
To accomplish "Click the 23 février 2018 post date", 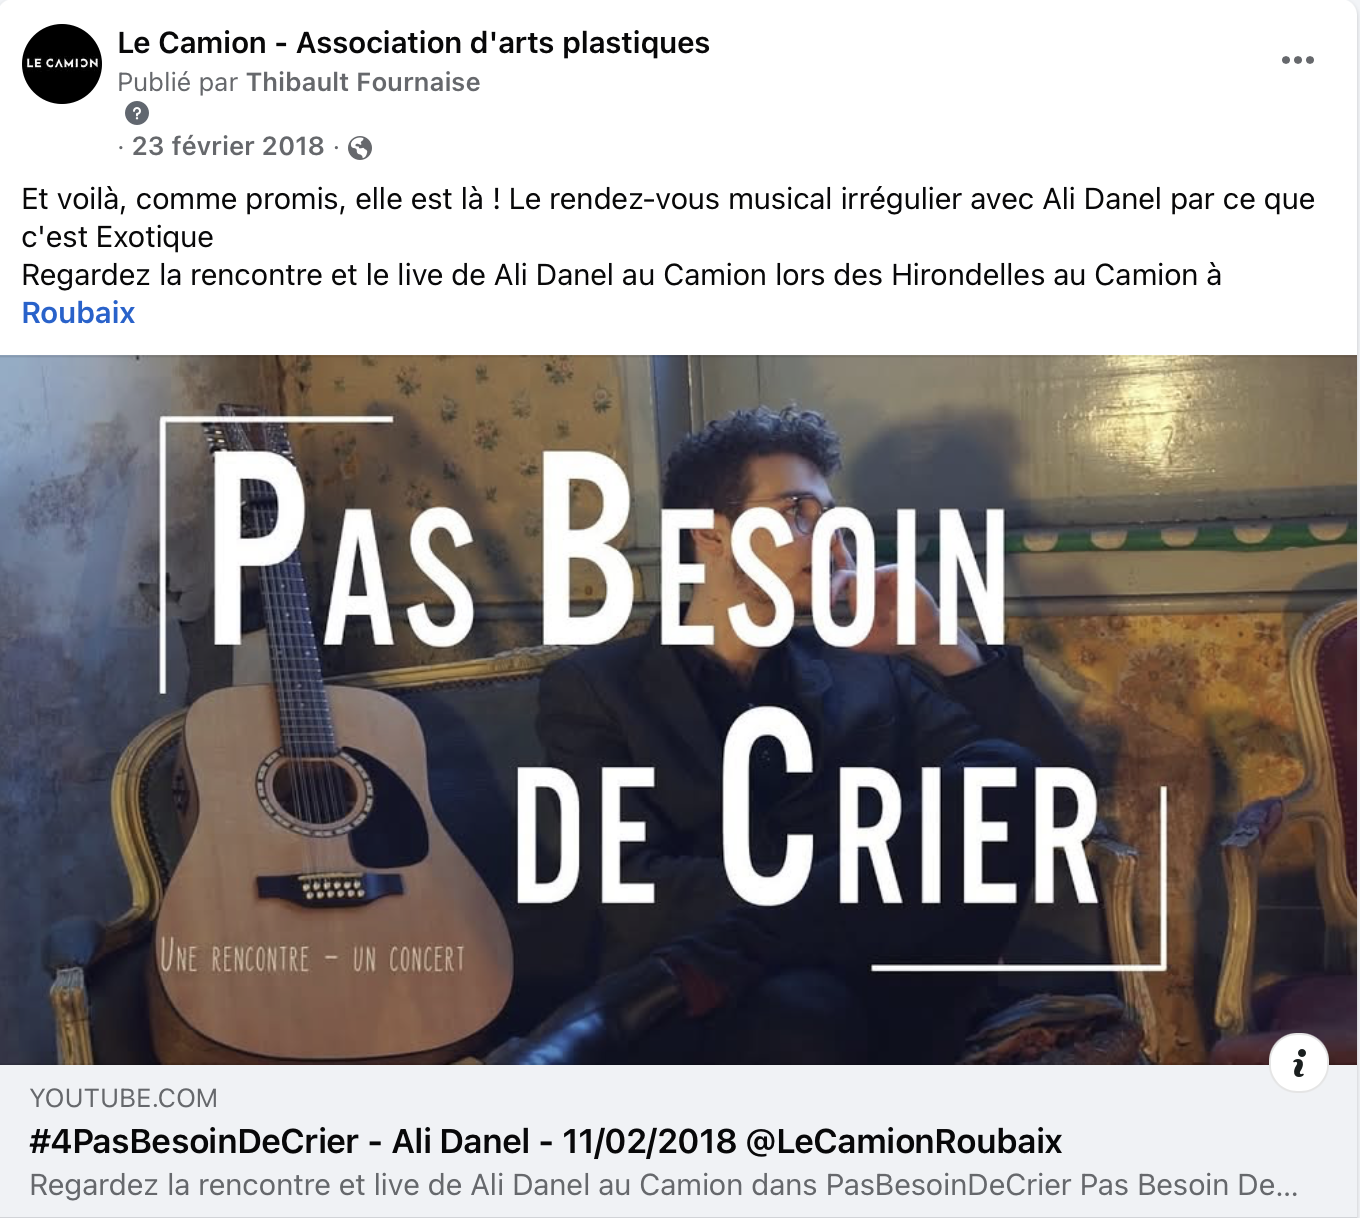I will pos(228,146).
